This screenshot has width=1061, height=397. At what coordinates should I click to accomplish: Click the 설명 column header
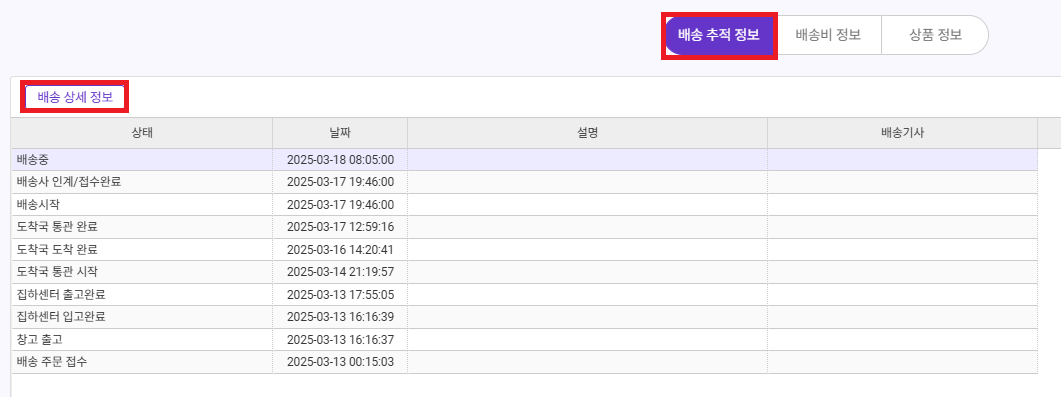pos(587,133)
